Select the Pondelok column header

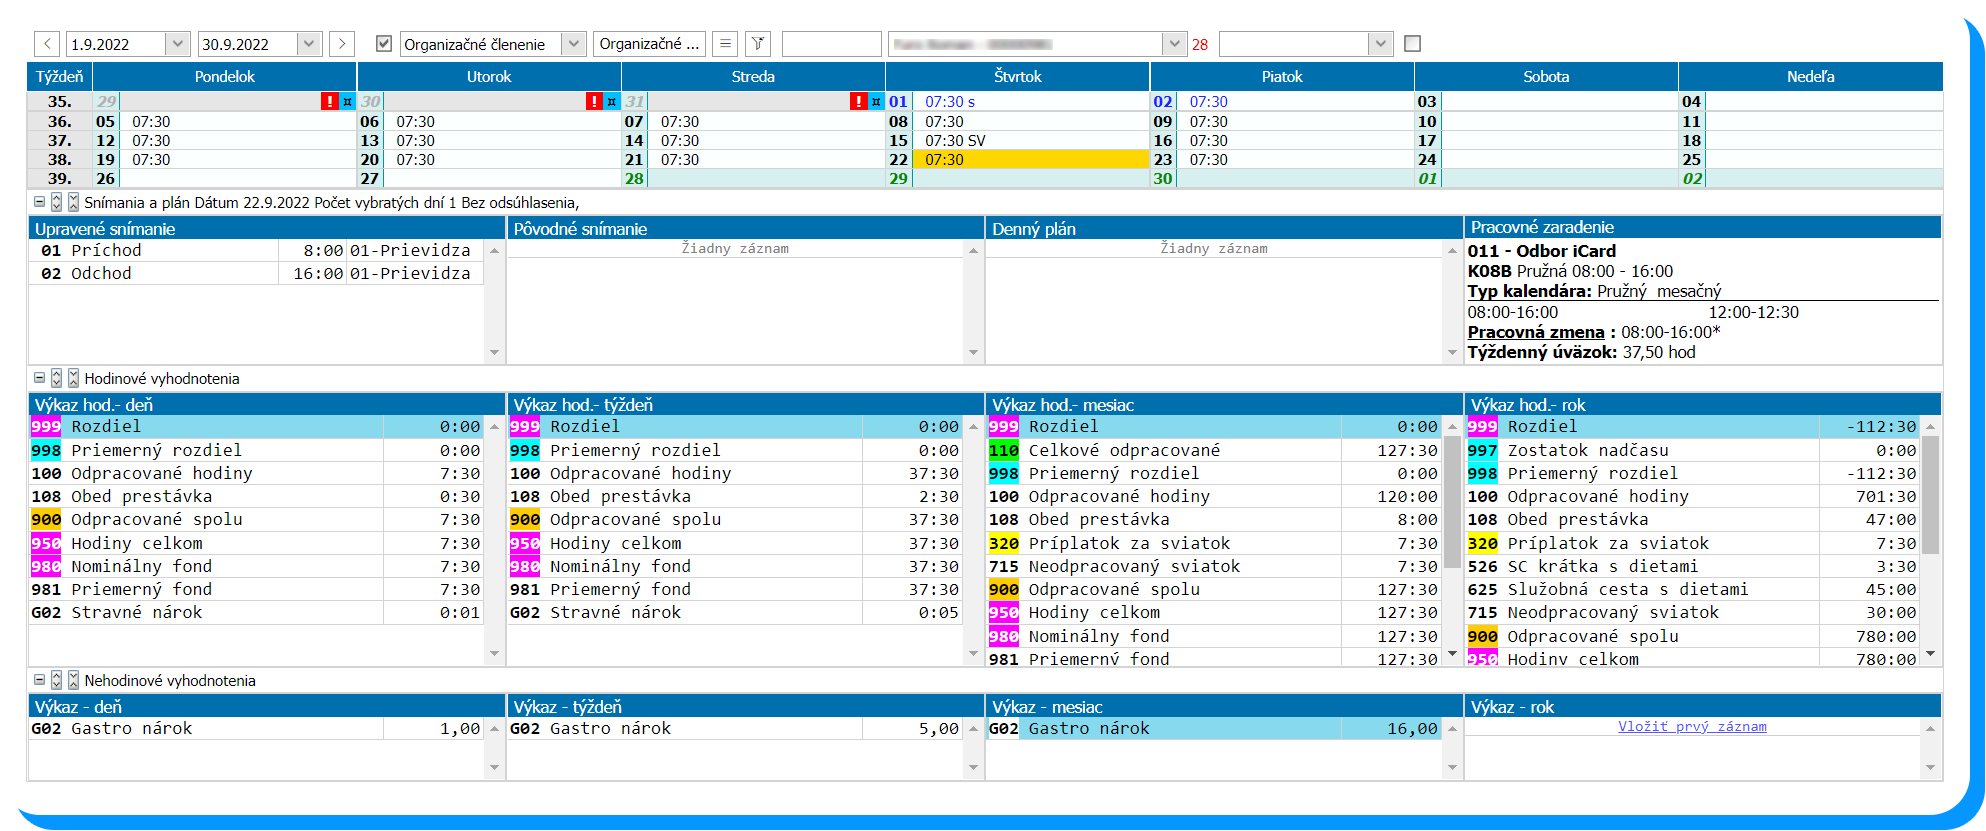(x=225, y=77)
